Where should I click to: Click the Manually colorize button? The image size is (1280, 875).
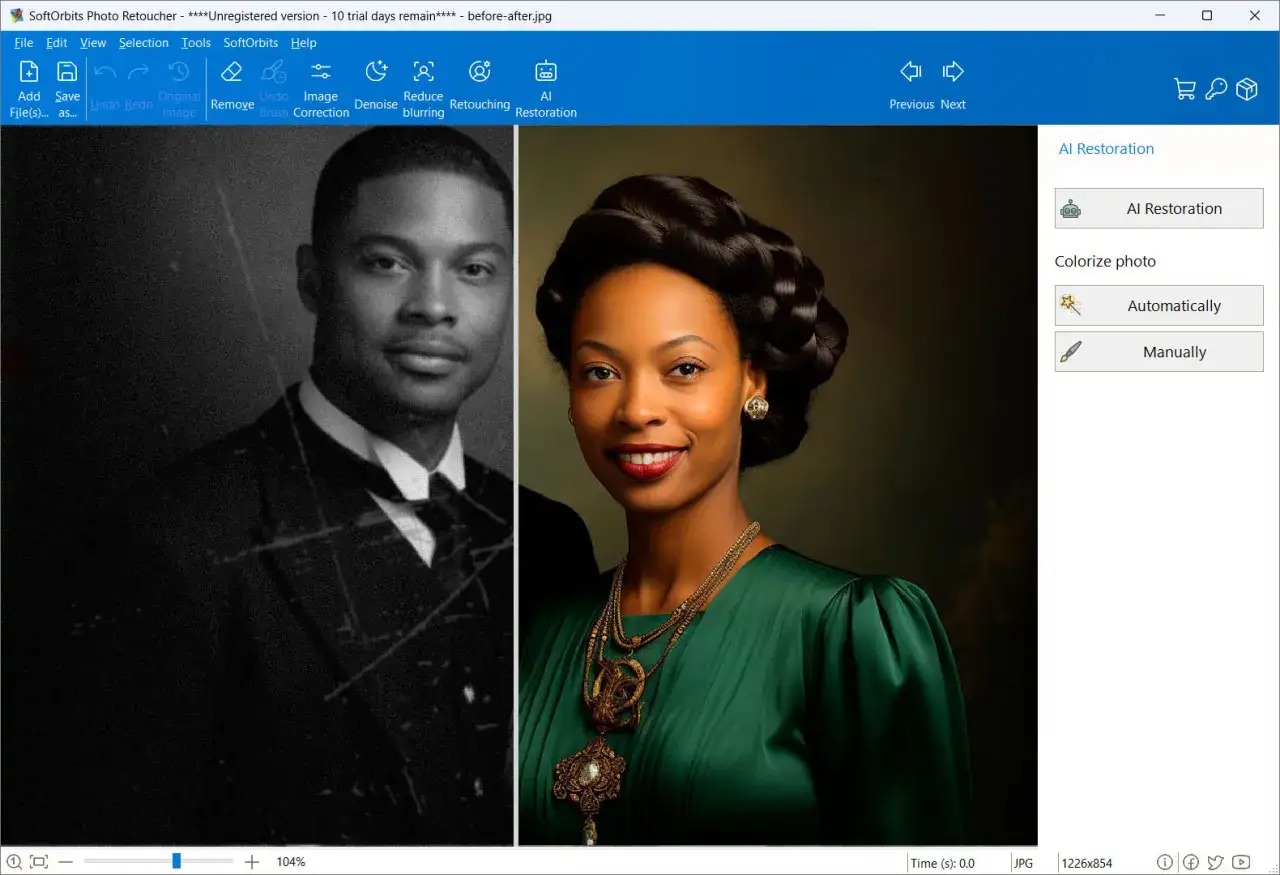1159,352
